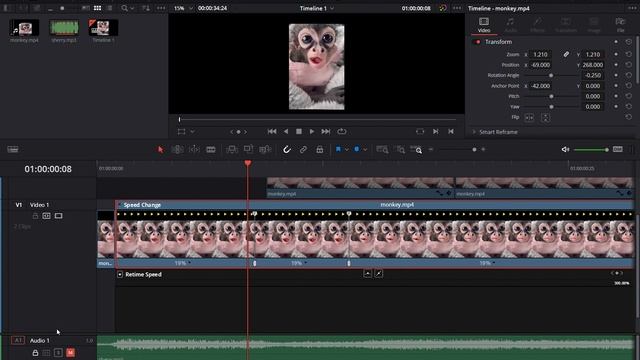Set the Mark In point in the viewer
Image resolution: width=640 pixels, height=360 pixels.
436,131
